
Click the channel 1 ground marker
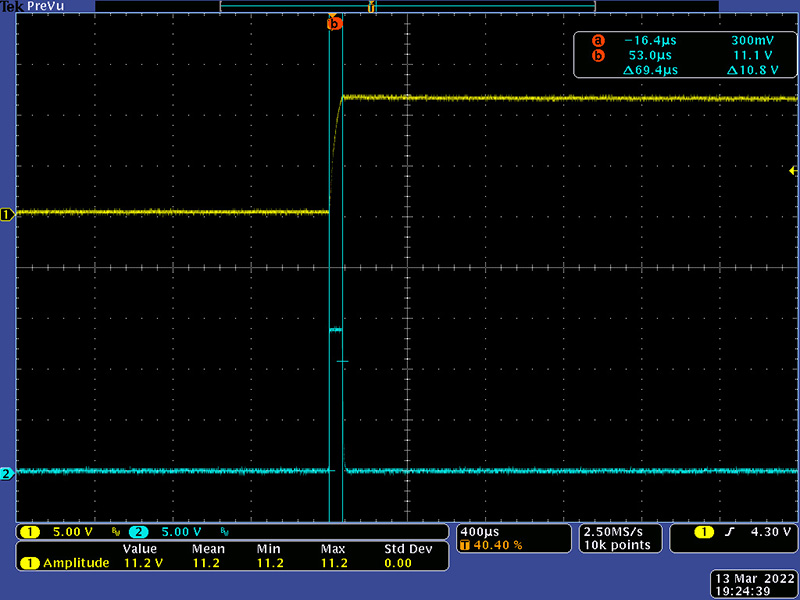point(7,214)
